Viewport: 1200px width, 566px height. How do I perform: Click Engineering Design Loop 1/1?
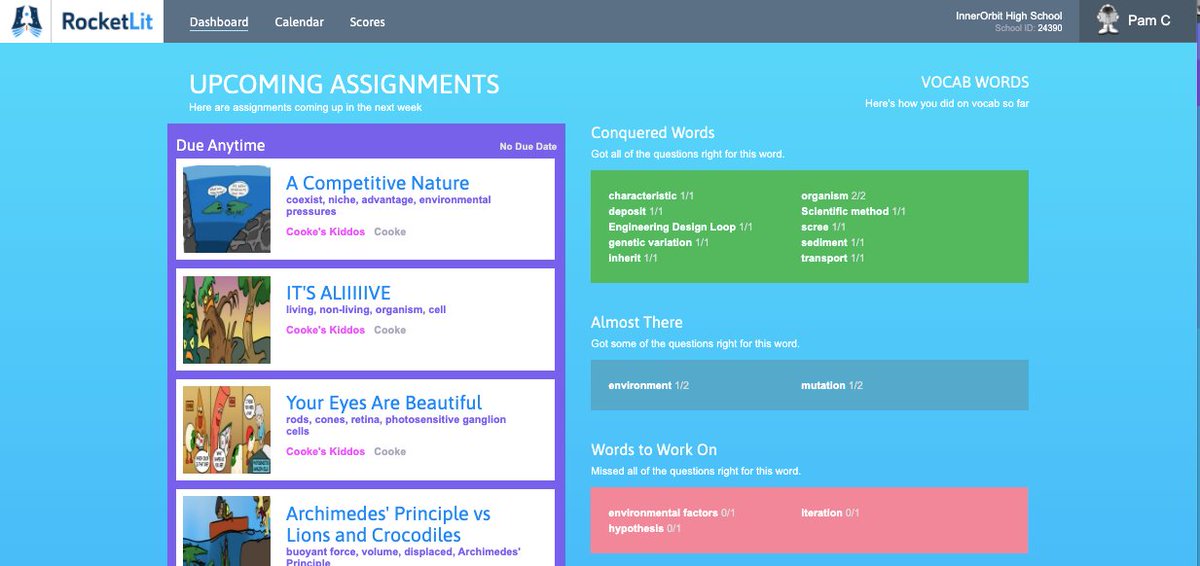[x=680, y=227]
